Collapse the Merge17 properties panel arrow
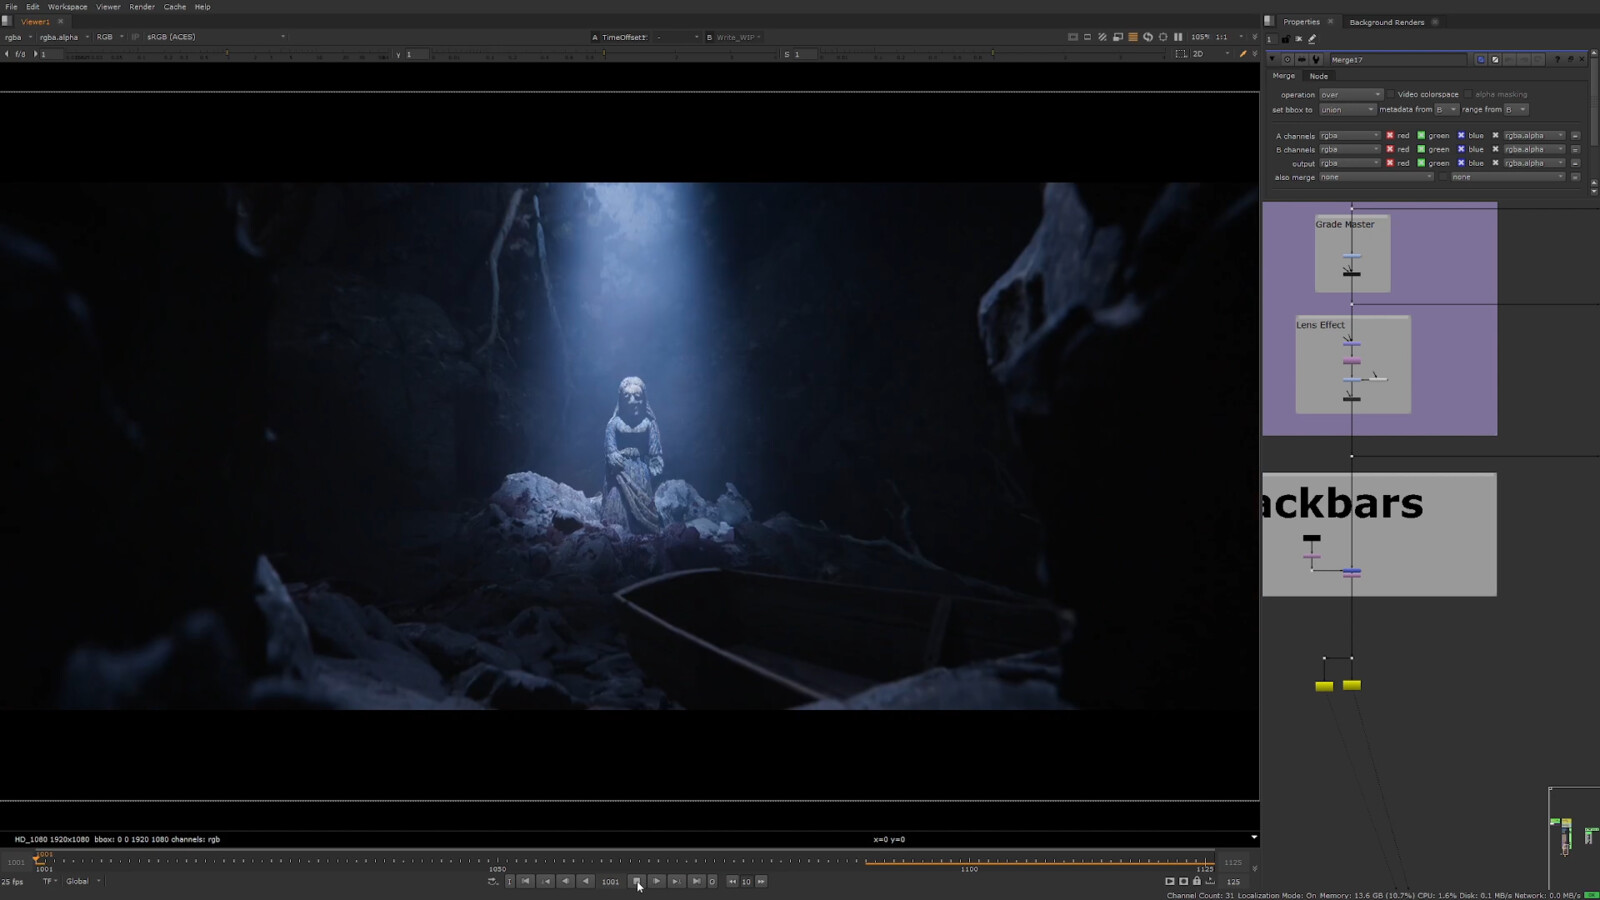Viewport: 1600px width, 900px height. coord(1272,60)
